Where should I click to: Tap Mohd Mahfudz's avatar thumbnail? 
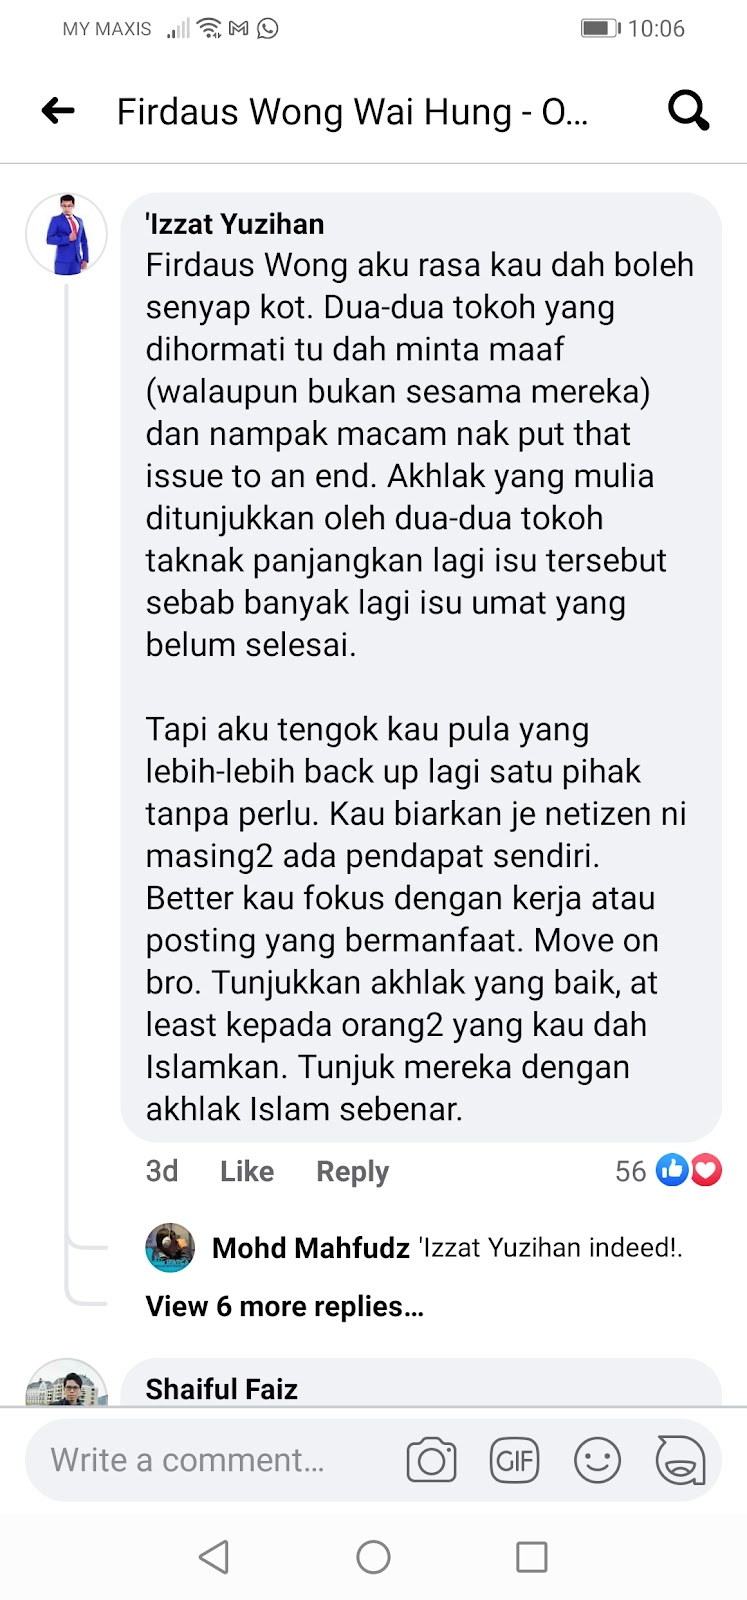170,1247
